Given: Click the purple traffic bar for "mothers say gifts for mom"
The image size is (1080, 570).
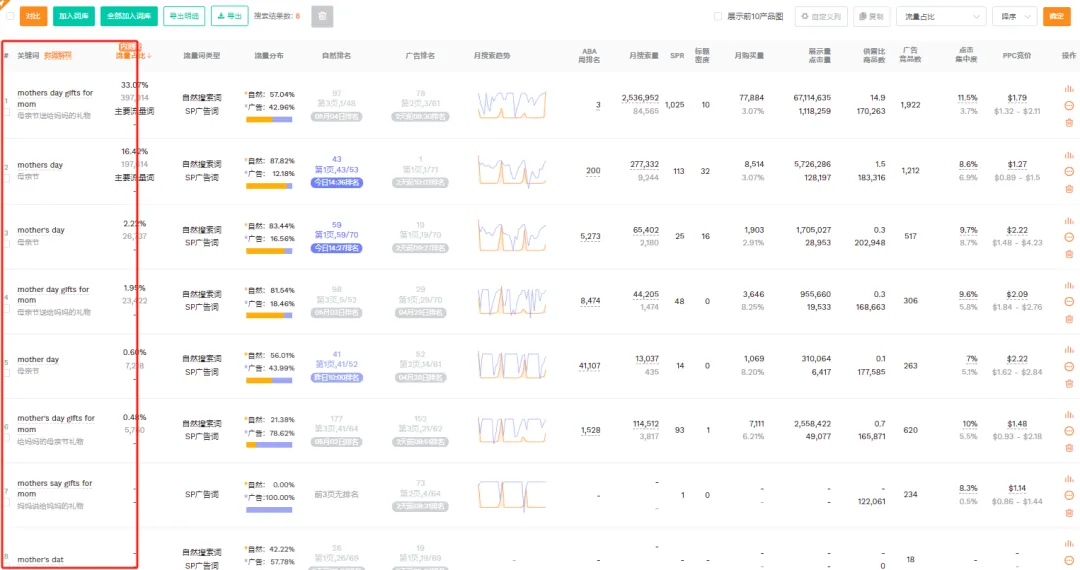Looking at the screenshot, I should (269, 510).
